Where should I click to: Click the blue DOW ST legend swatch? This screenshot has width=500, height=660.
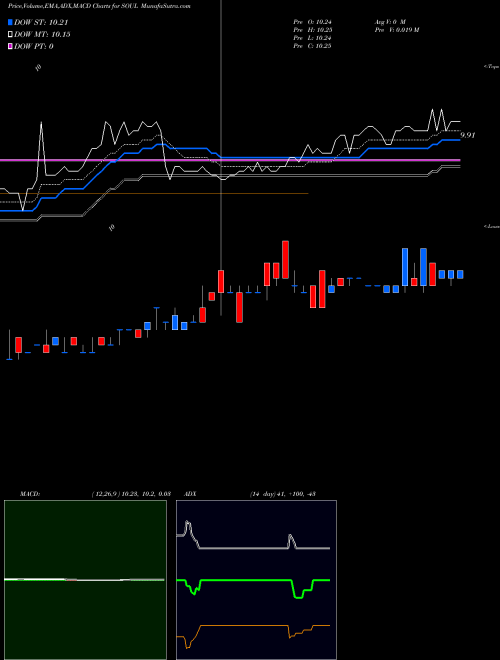pos(11,23)
